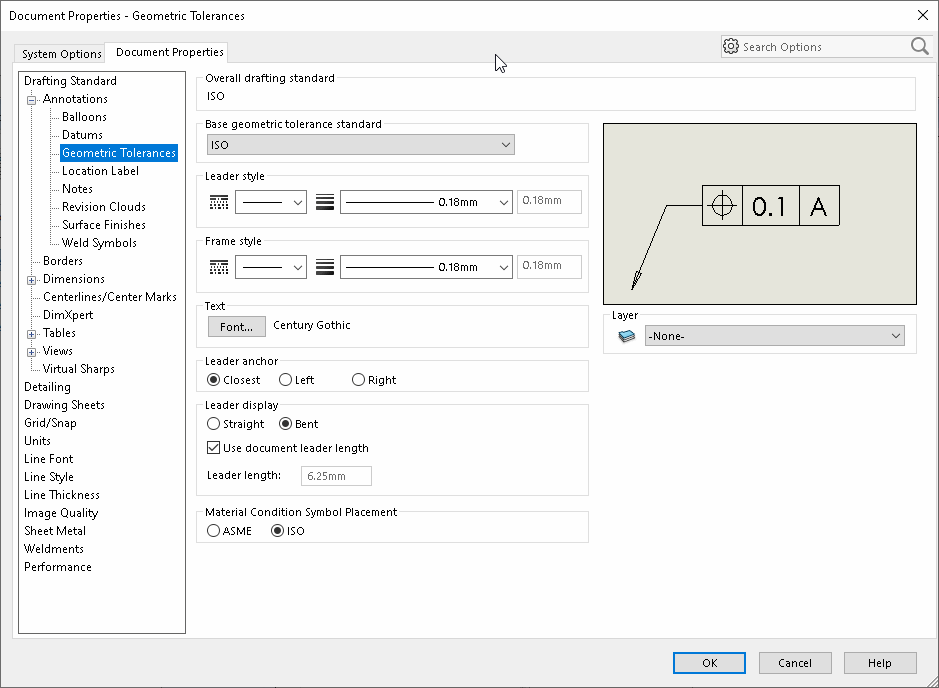Viewport: 939px width, 688px height.
Task: Close the Document Properties dialog
Action: click(923, 15)
